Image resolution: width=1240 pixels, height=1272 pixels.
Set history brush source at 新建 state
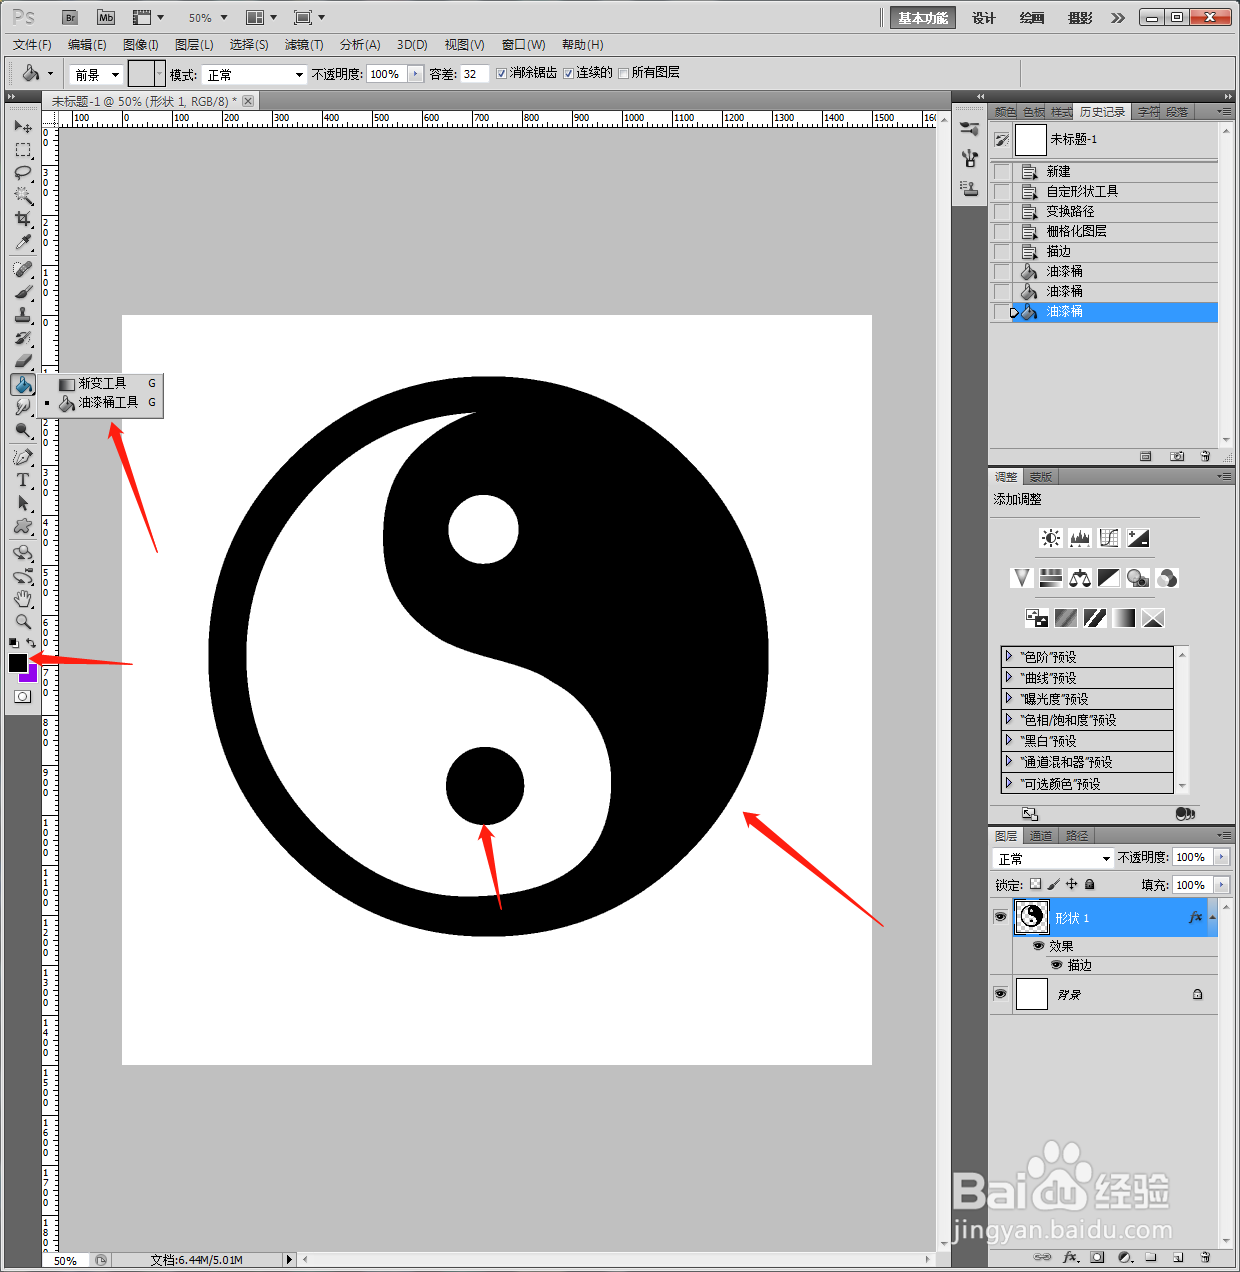(x=1002, y=172)
